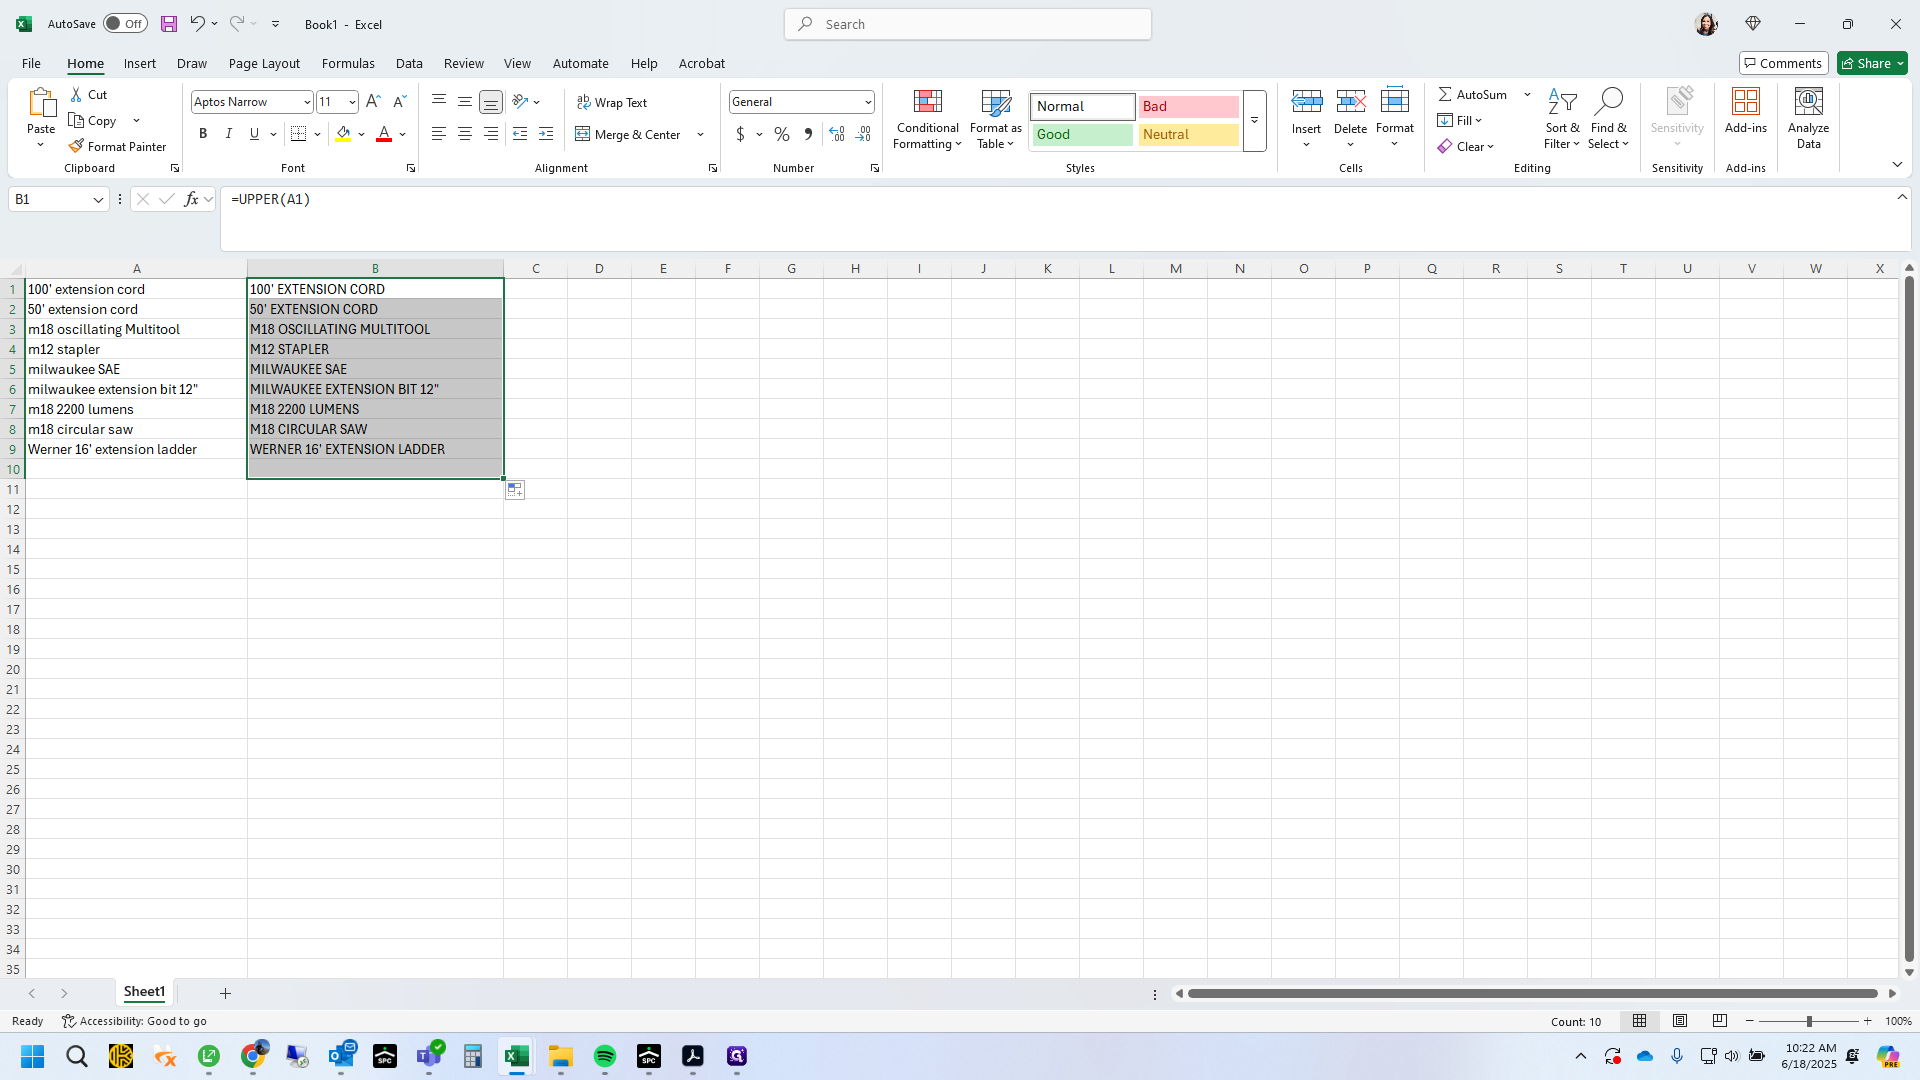Apply the Bad cell style
The width and height of the screenshot is (1920, 1080).
(1189, 107)
